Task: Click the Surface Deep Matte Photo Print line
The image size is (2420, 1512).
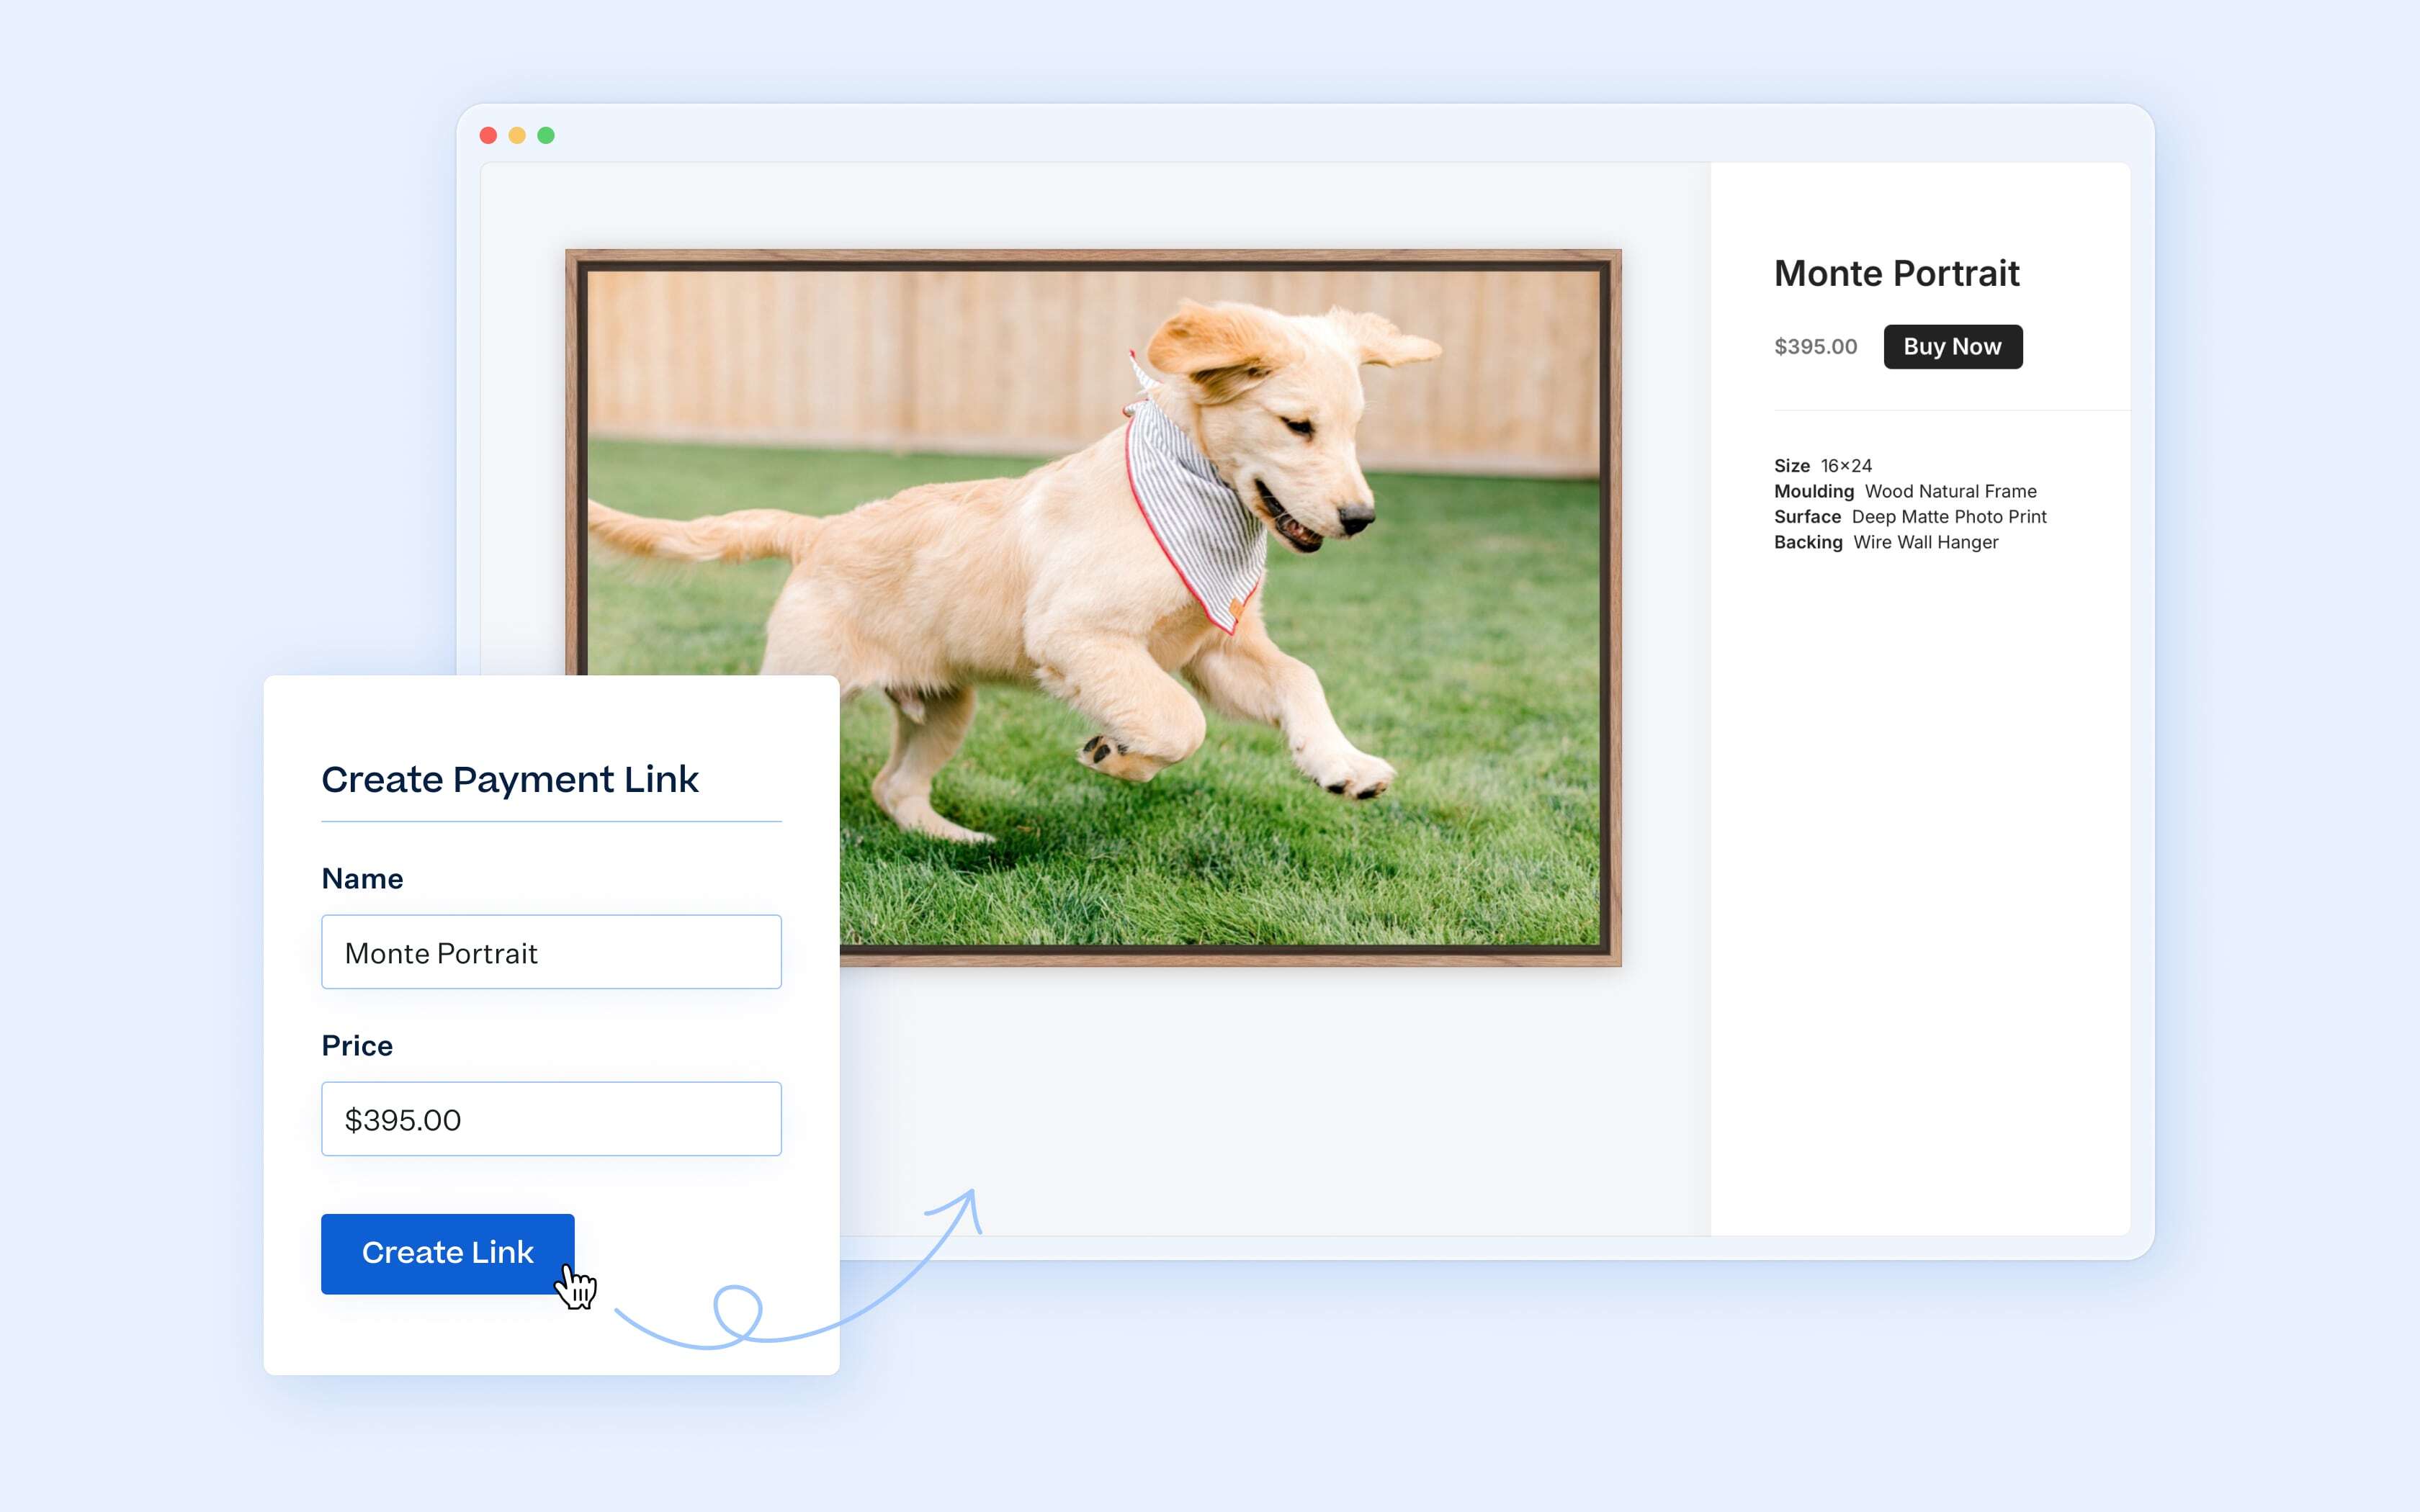Action: pos(1909,517)
